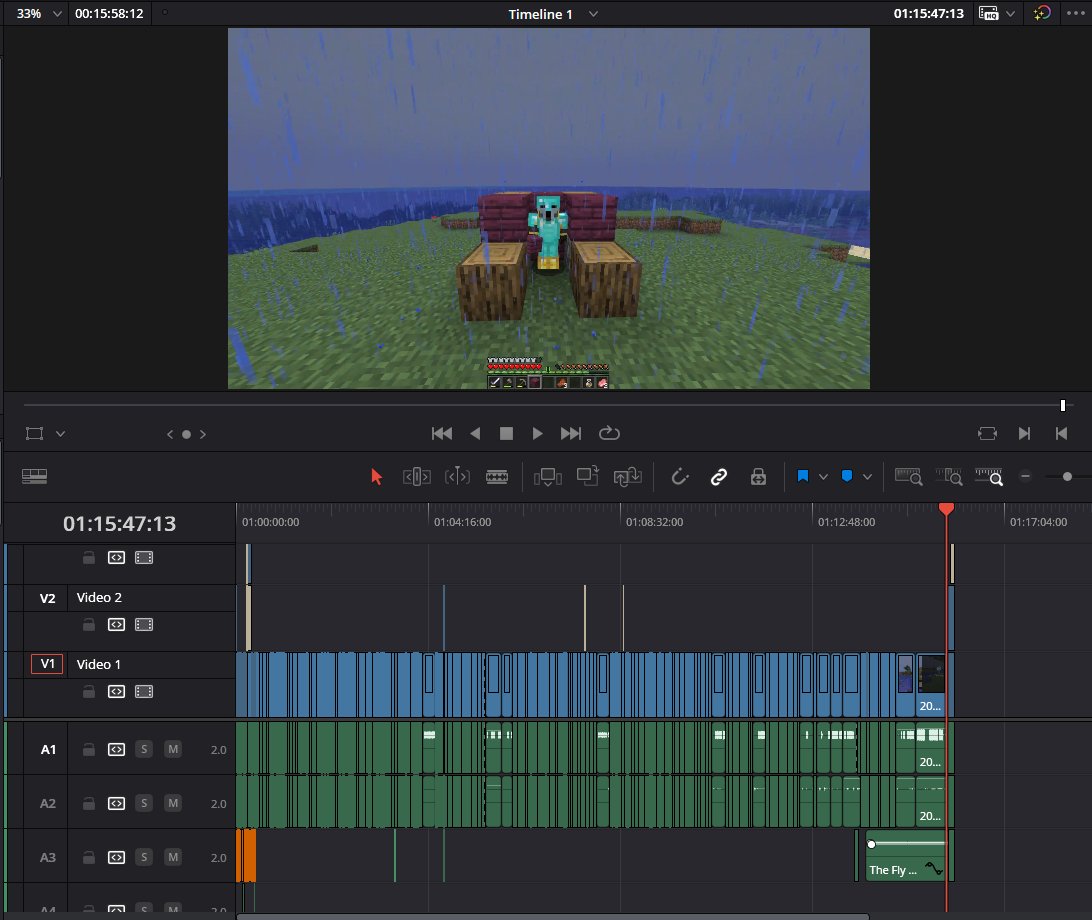Mute the A2 audio track
Screen dimensions: 1092x920
click(x=173, y=803)
